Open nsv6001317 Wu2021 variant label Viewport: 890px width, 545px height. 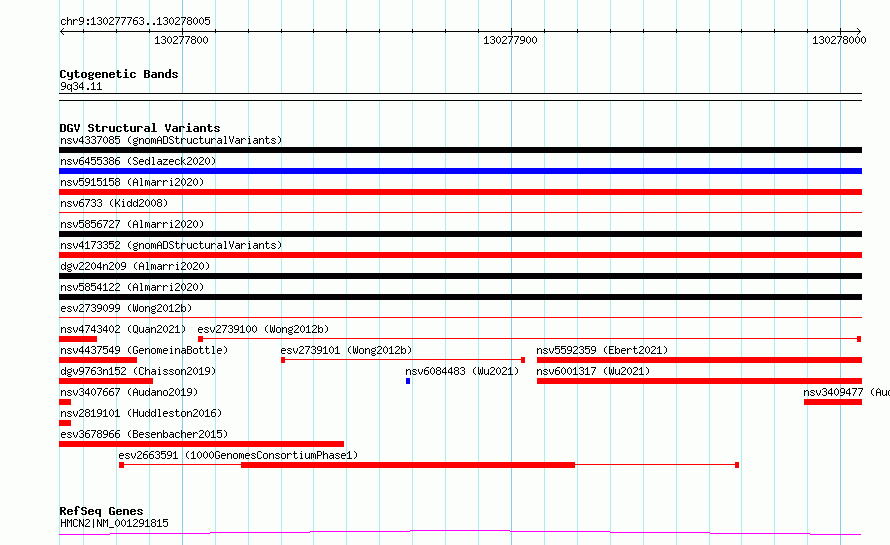coord(593,371)
